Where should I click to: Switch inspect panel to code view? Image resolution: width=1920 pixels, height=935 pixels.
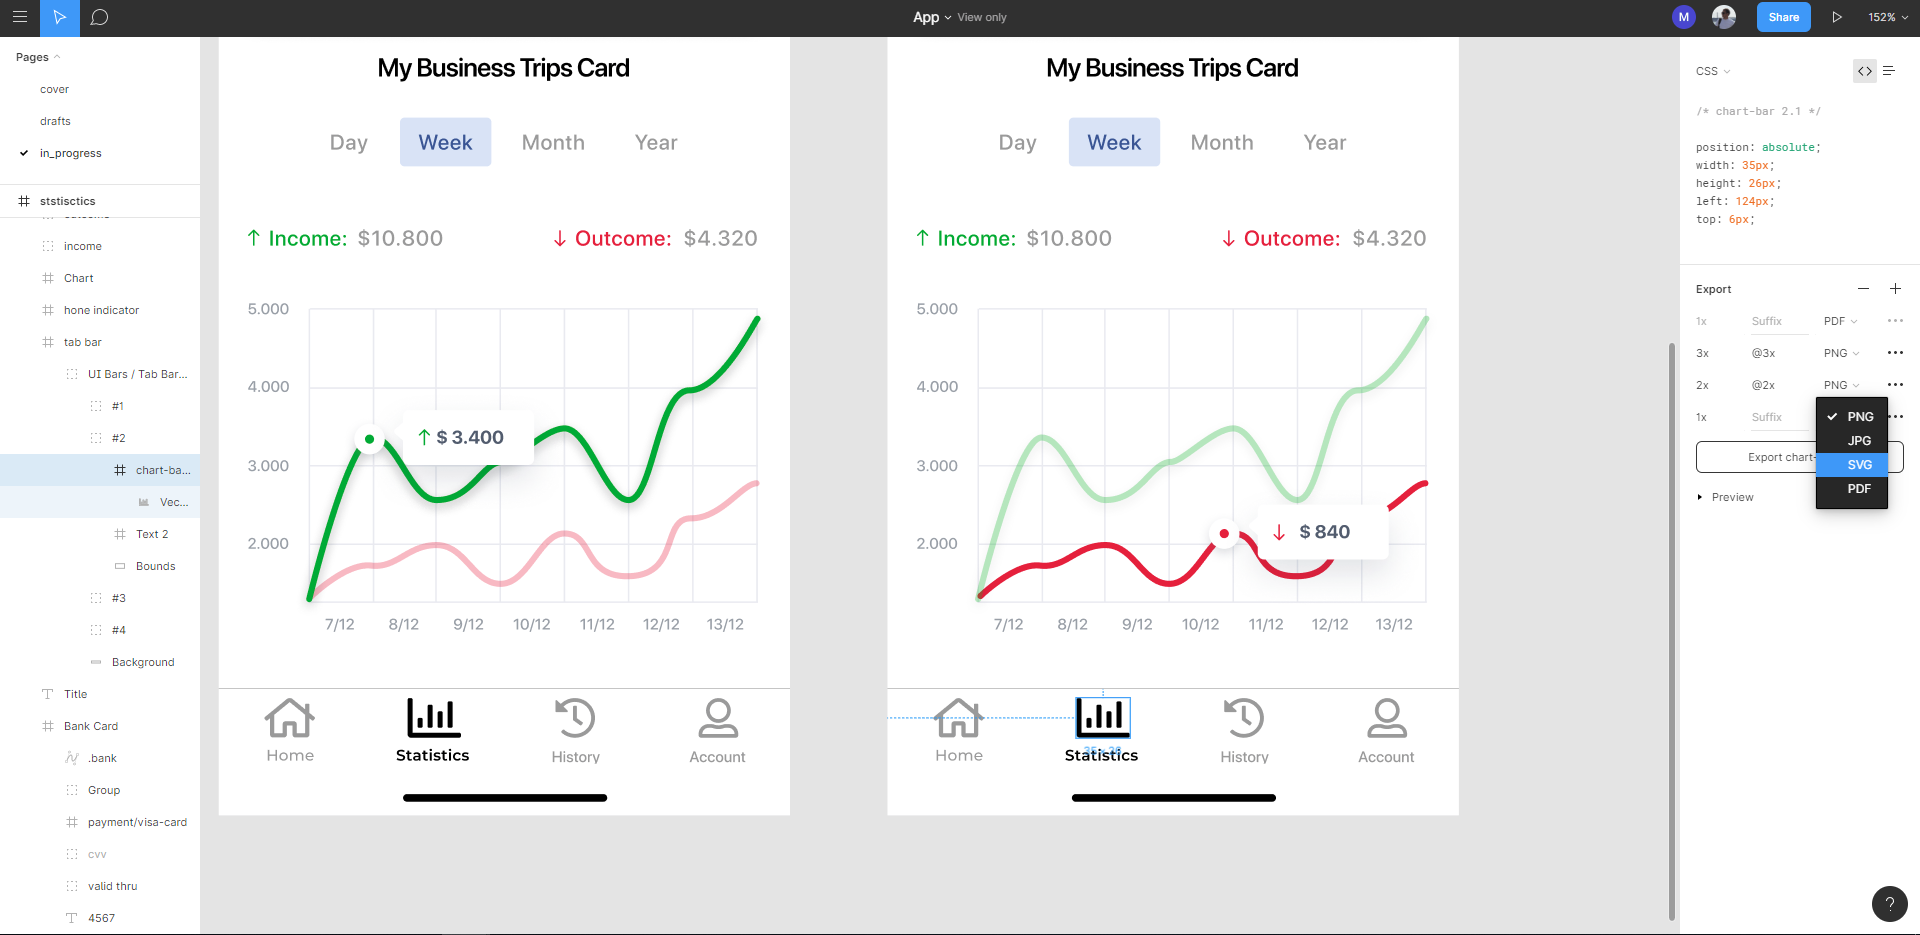tap(1864, 71)
